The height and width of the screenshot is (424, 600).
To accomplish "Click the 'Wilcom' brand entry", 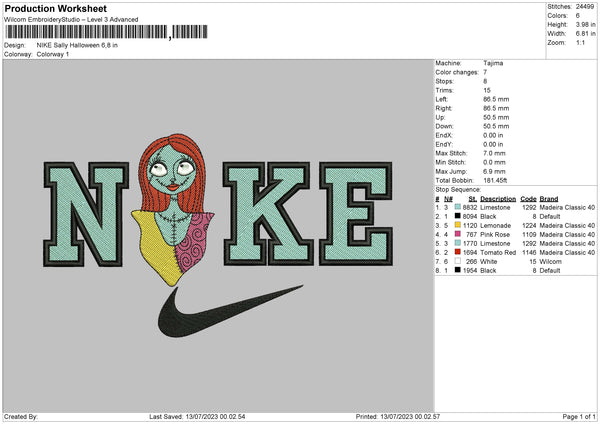I will coord(551,261).
